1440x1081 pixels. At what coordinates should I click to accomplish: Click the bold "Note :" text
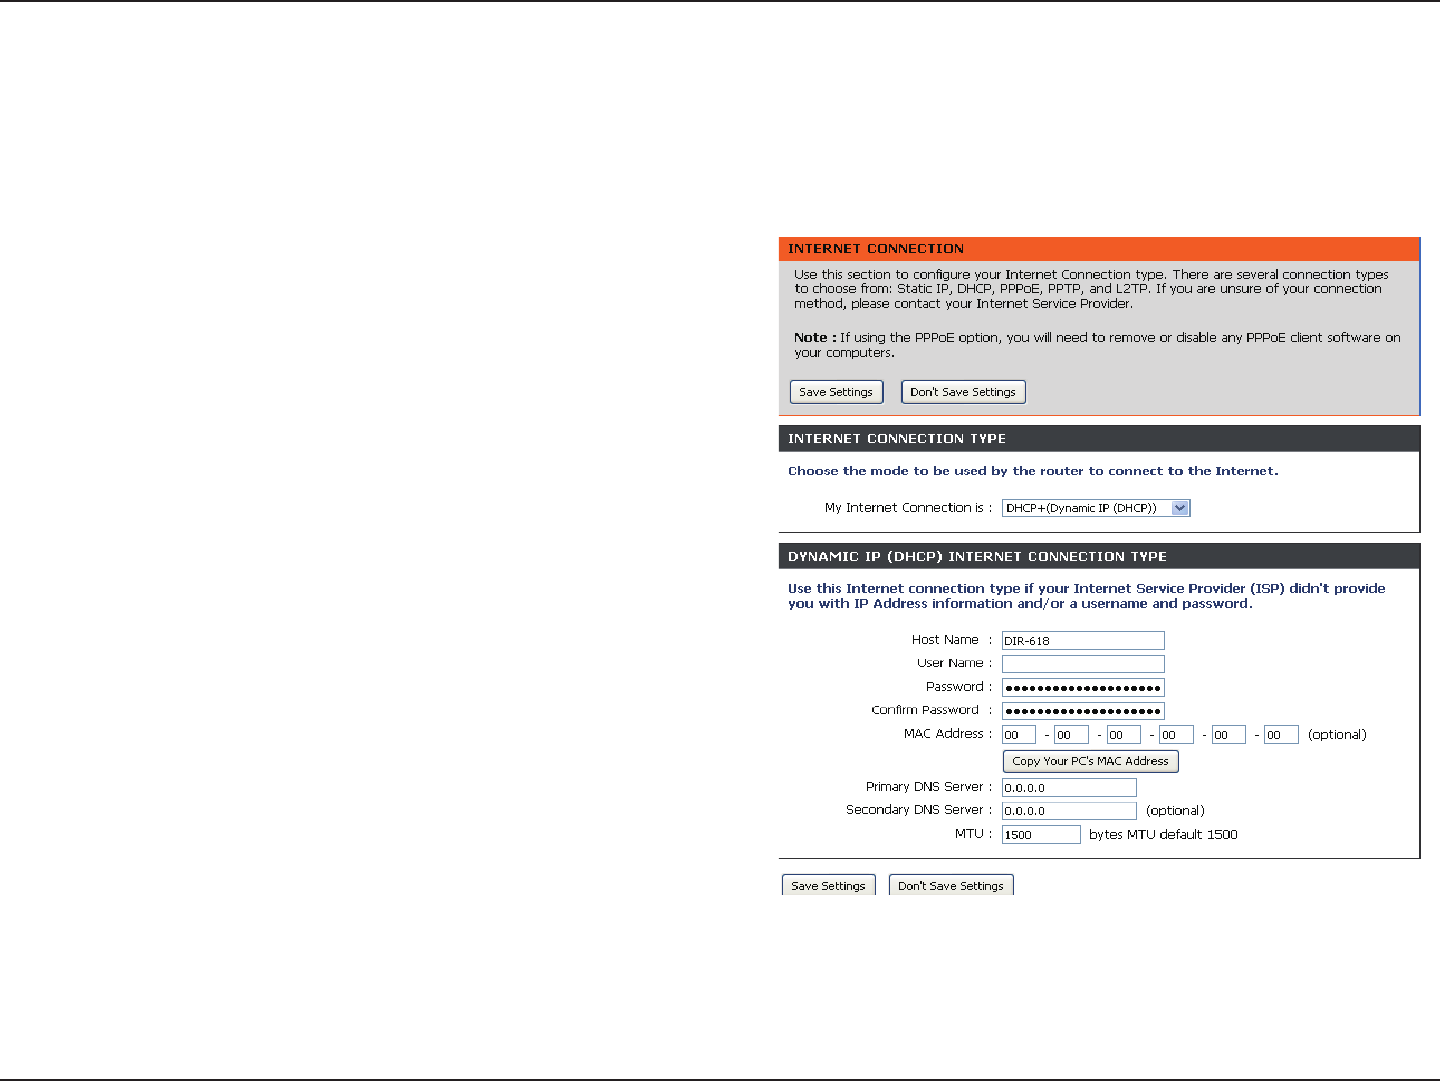click(815, 338)
